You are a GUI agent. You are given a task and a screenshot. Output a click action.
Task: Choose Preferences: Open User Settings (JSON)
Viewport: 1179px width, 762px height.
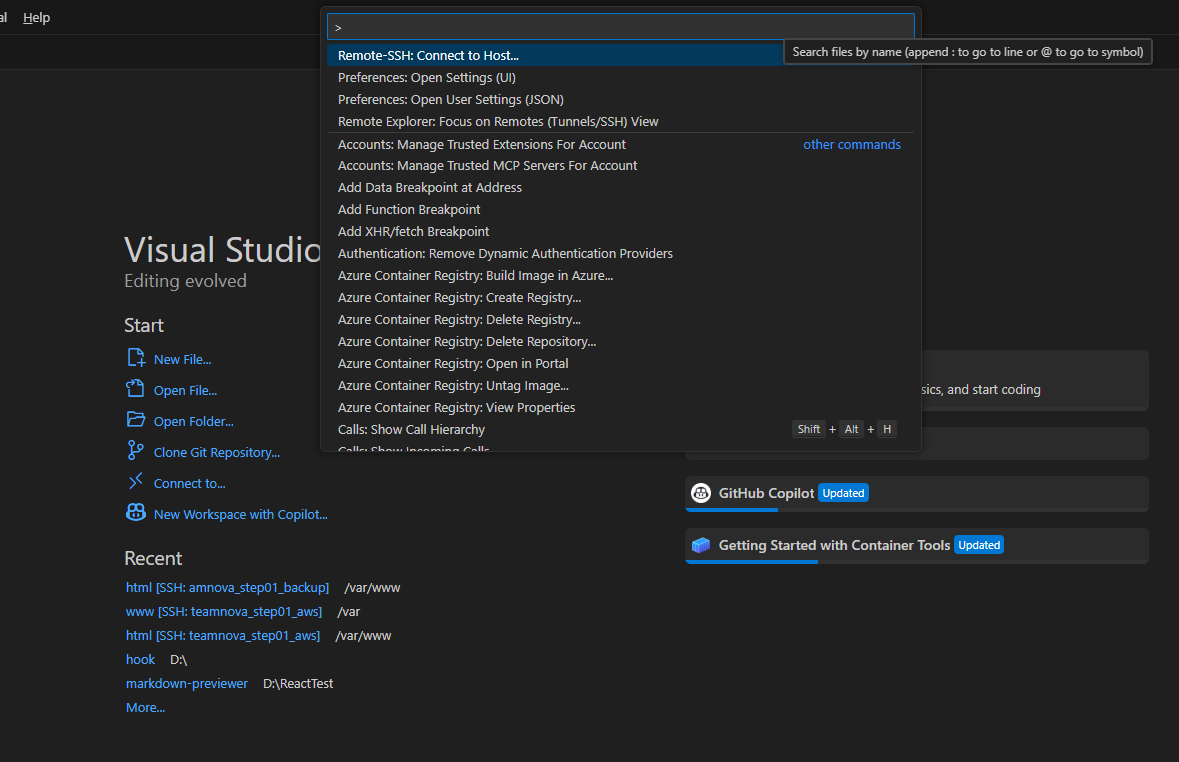click(621, 99)
